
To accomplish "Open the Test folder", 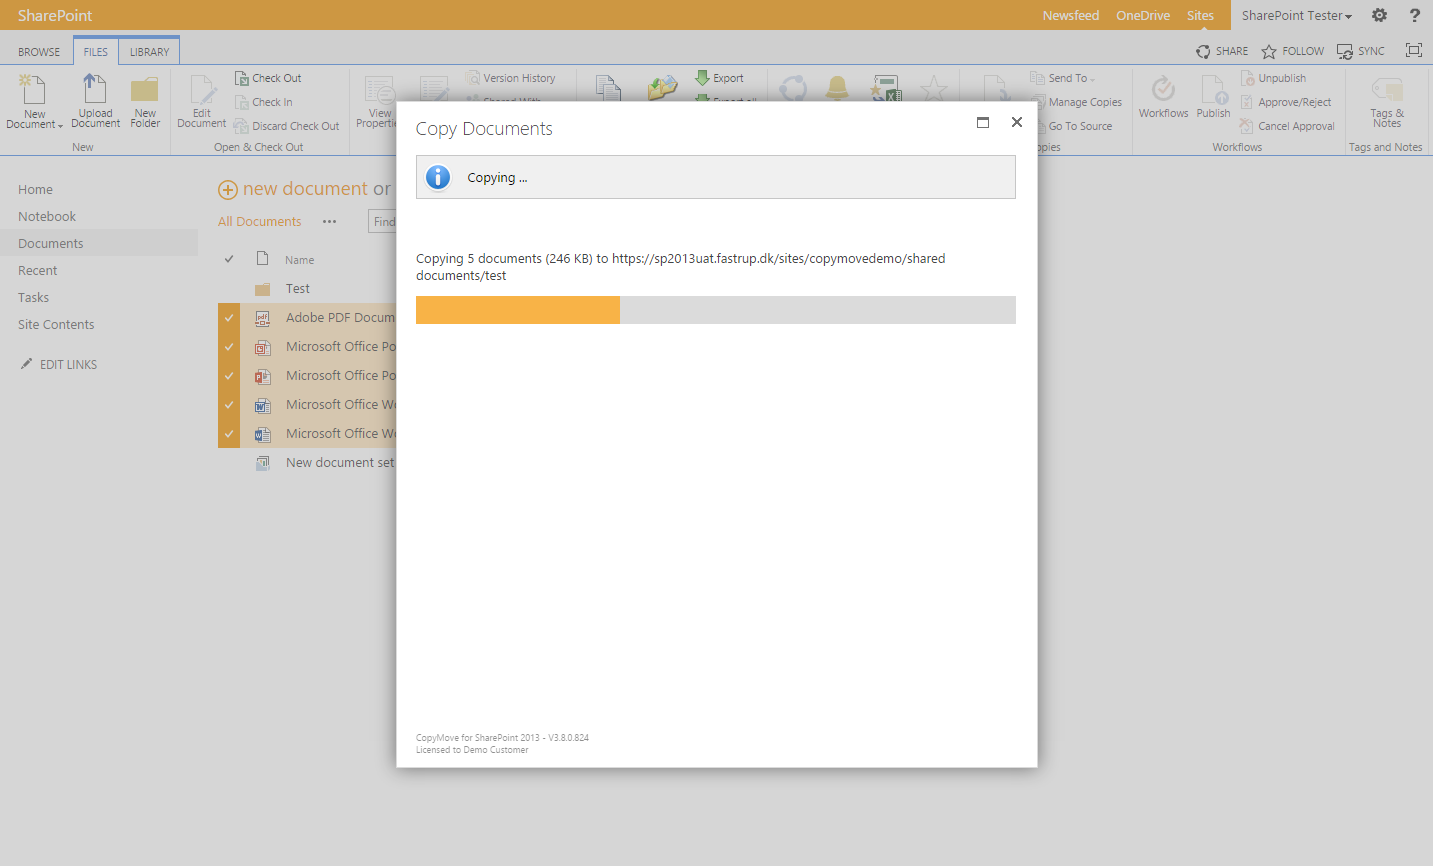I will pyautogui.click(x=297, y=288).
